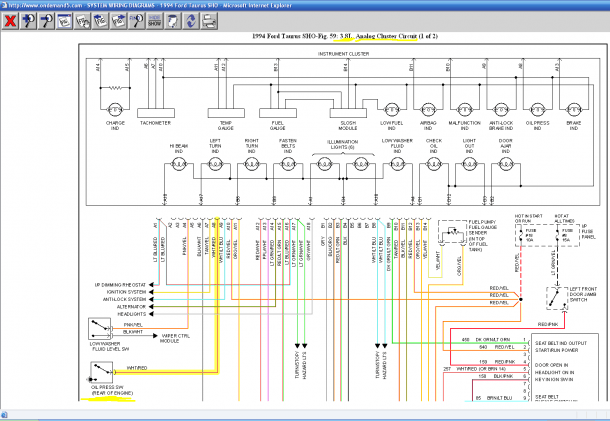Click the SEAT BELT IND OUTPUT label
This screenshot has height=421, width=610.
point(561,343)
